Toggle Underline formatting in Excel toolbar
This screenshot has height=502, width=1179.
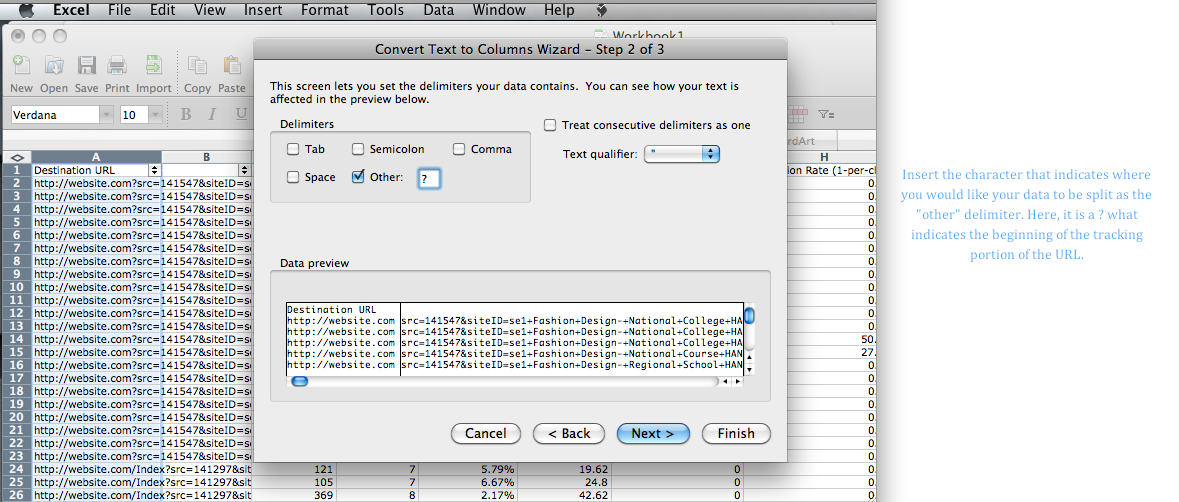[241, 114]
